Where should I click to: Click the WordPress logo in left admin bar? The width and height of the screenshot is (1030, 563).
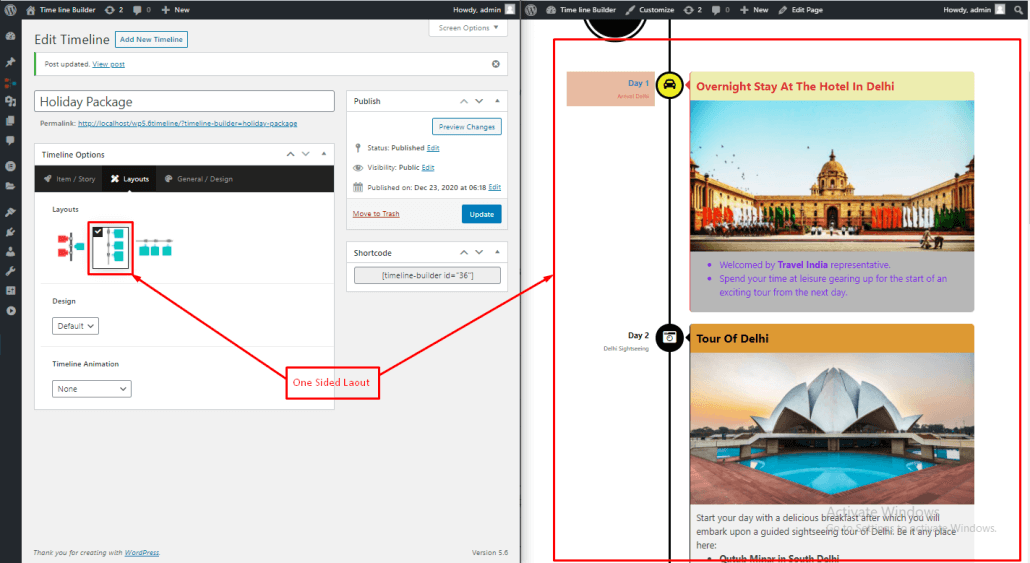11,10
